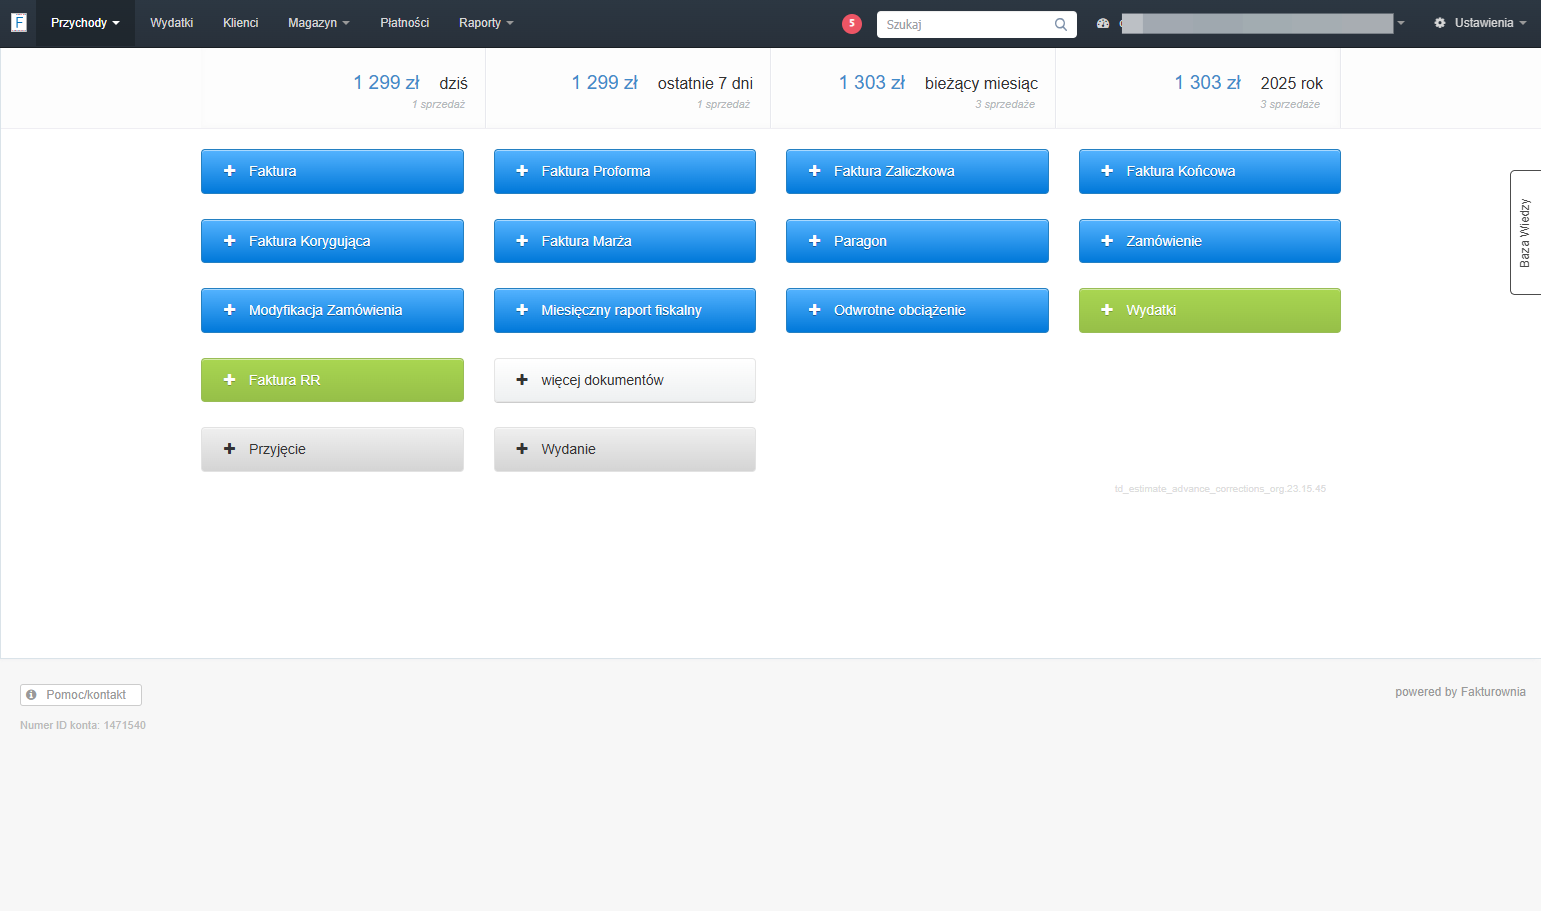Image resolution: width=1541 pixels, height=911 pixels.
Task: Add a new Zamówienie
Action: coord(1210,241)
